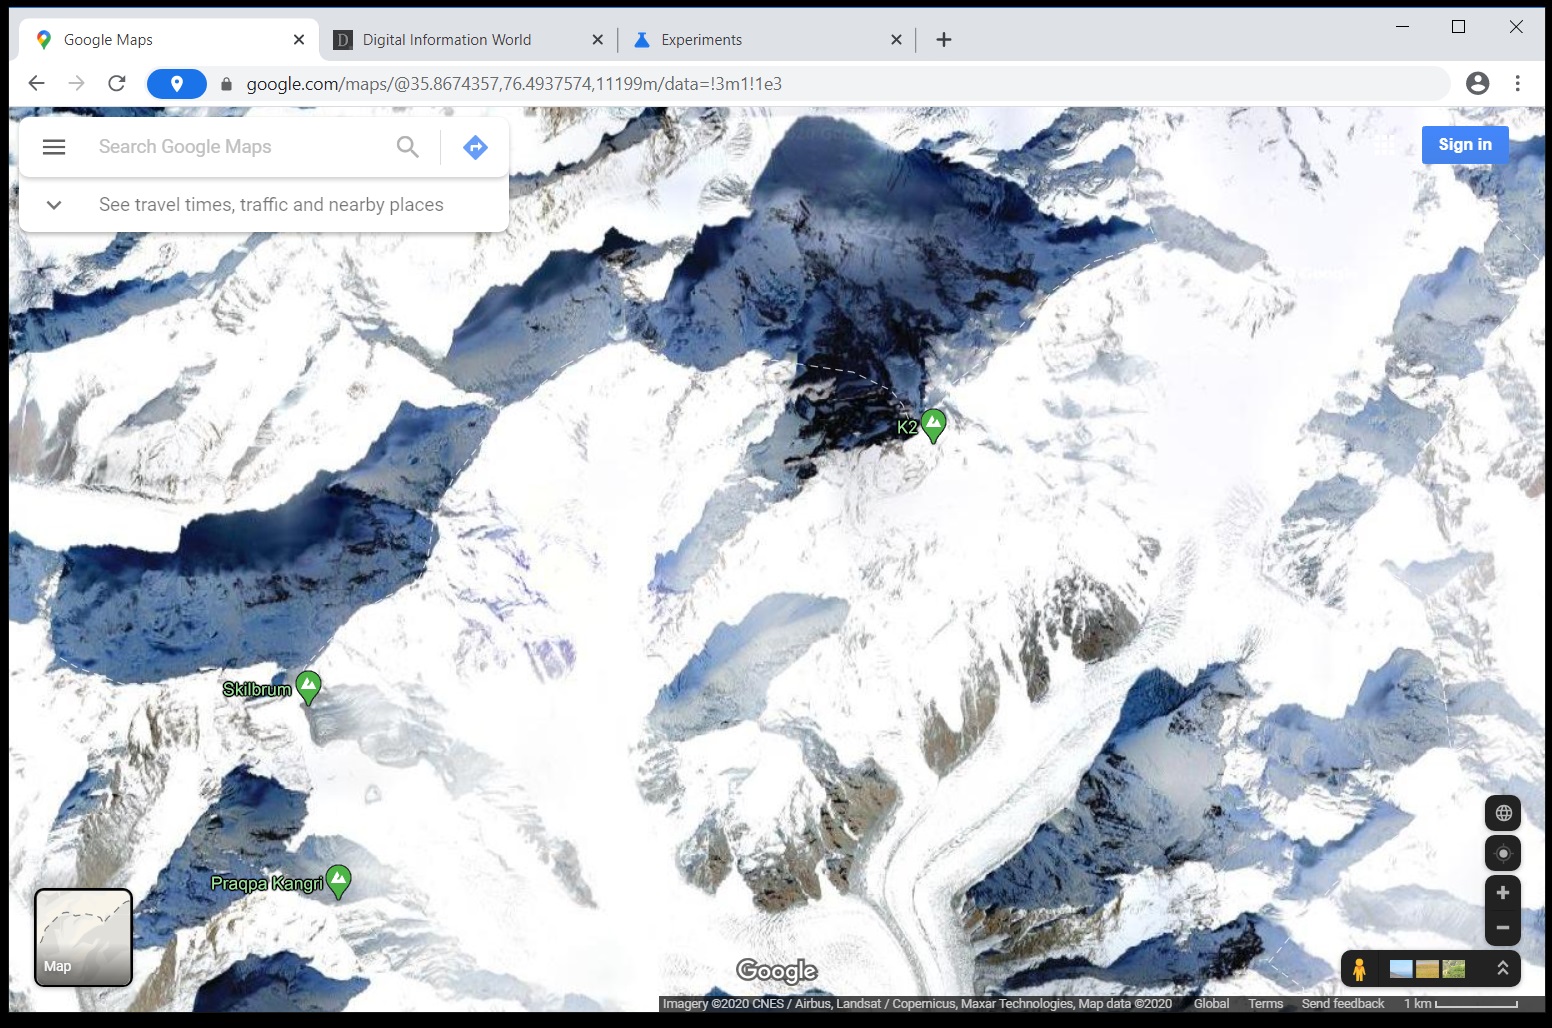Toggle the 1 km scale unit
Viewport: 1552px width, 1028px height.
pyautogui.click(x=1461, y=1004)
